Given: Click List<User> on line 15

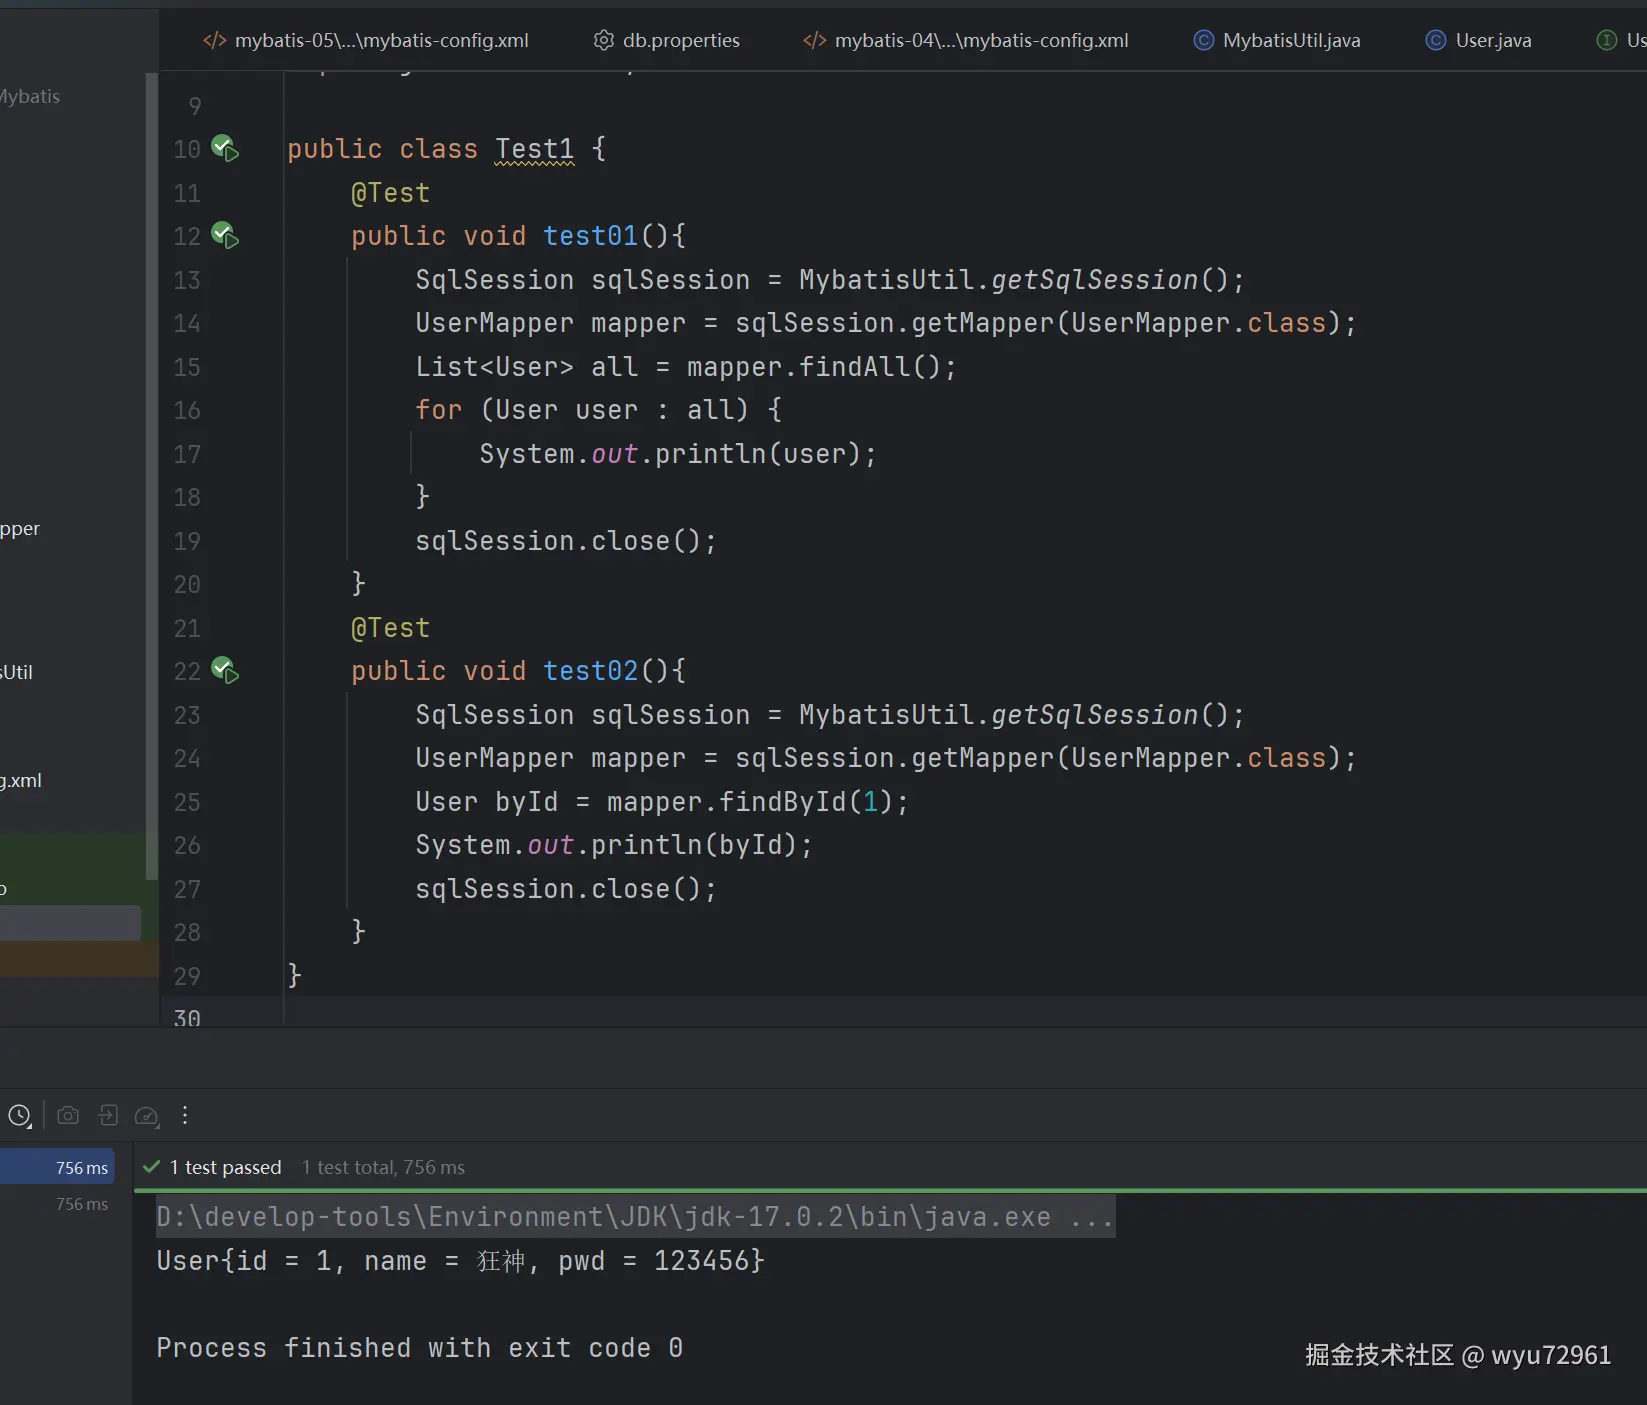Looking at the screenshot, I should click(495, 367).
